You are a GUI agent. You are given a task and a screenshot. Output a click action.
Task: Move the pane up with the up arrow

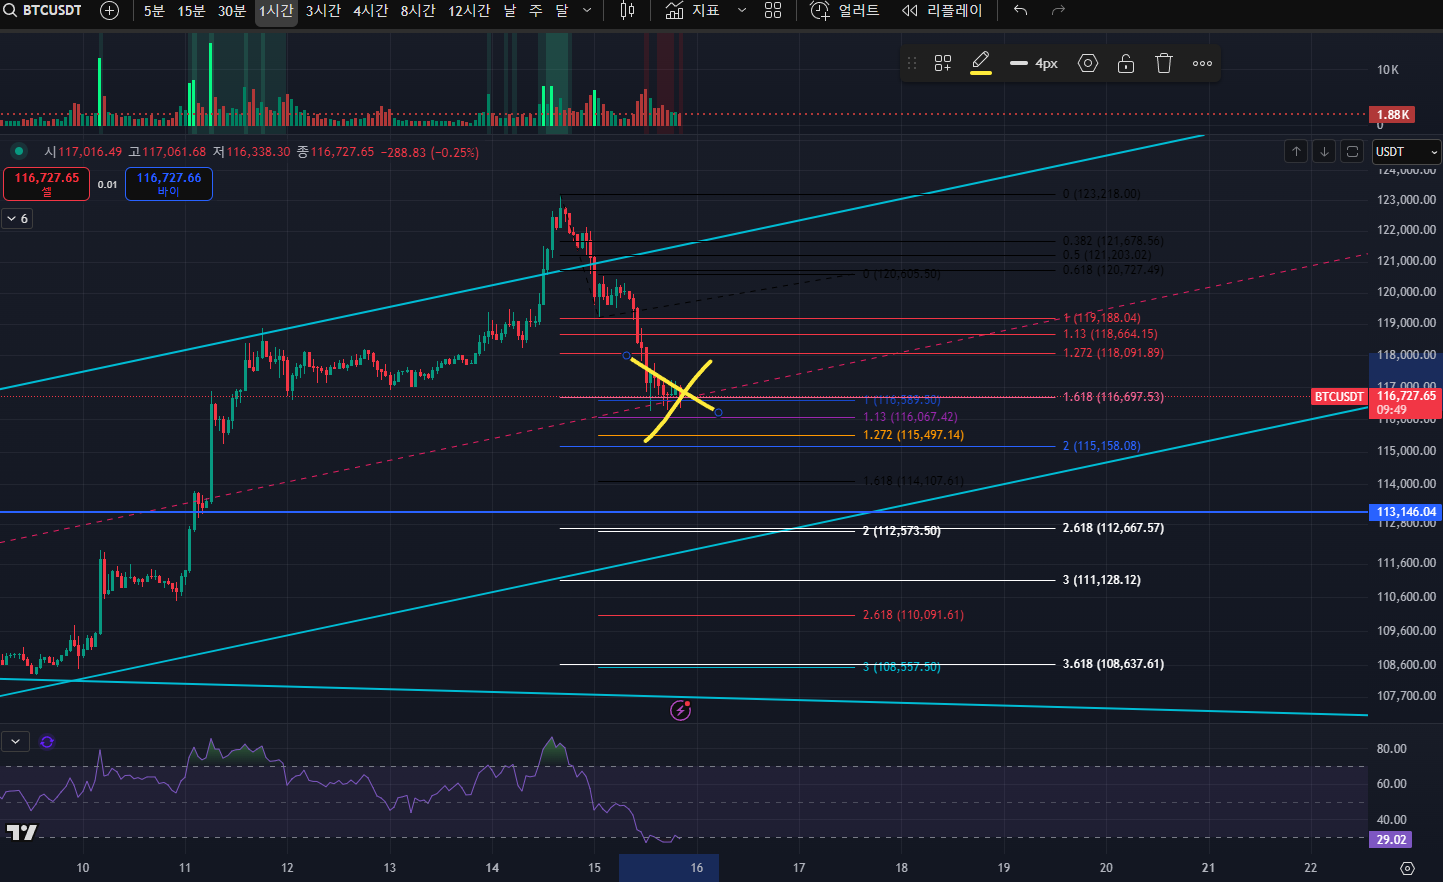[x=1296, y=151]
